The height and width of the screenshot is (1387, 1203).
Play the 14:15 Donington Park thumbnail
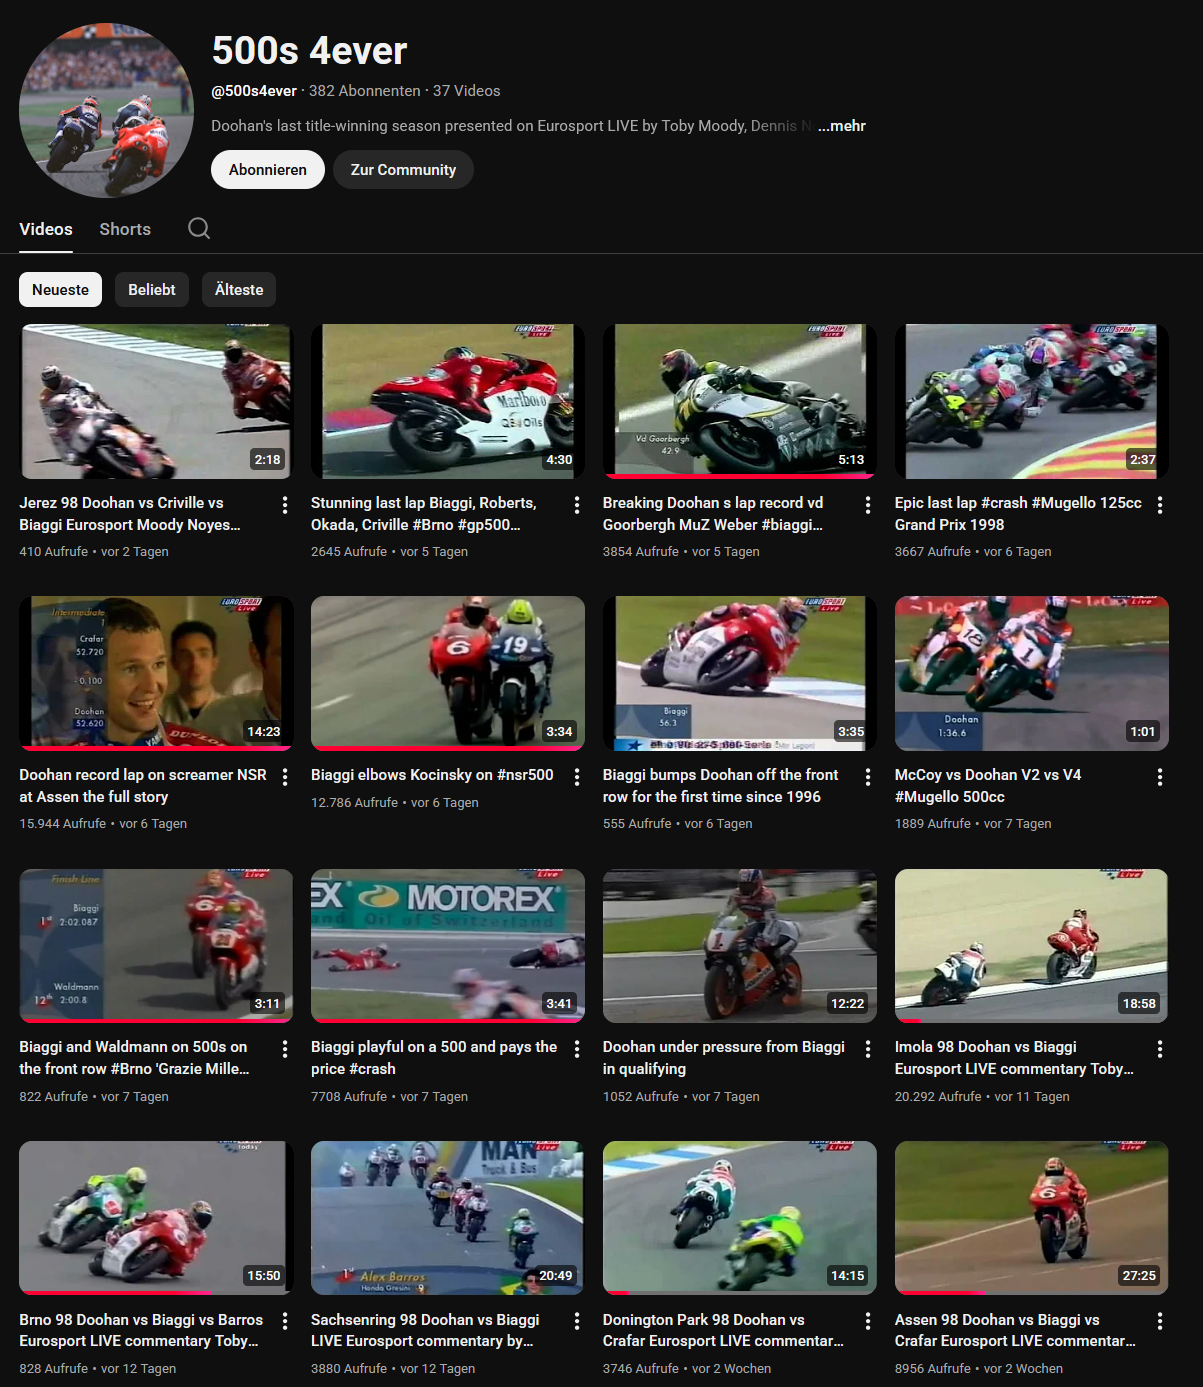(740, 1218)
